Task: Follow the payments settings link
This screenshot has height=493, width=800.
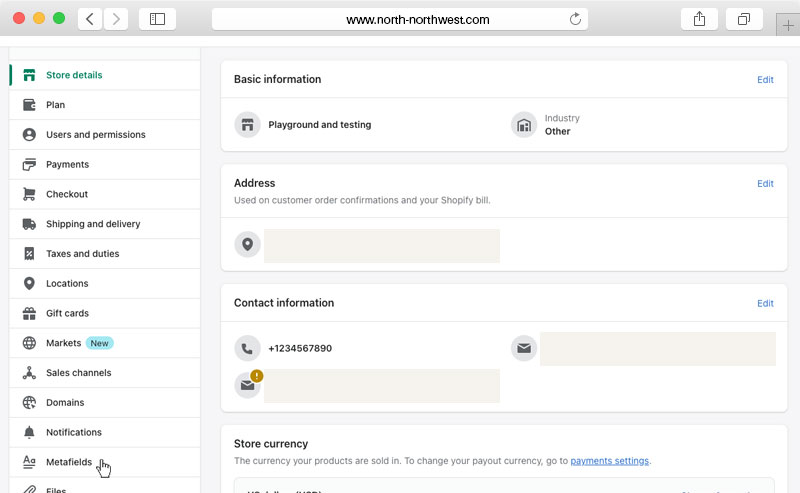Action: [609, 461]
